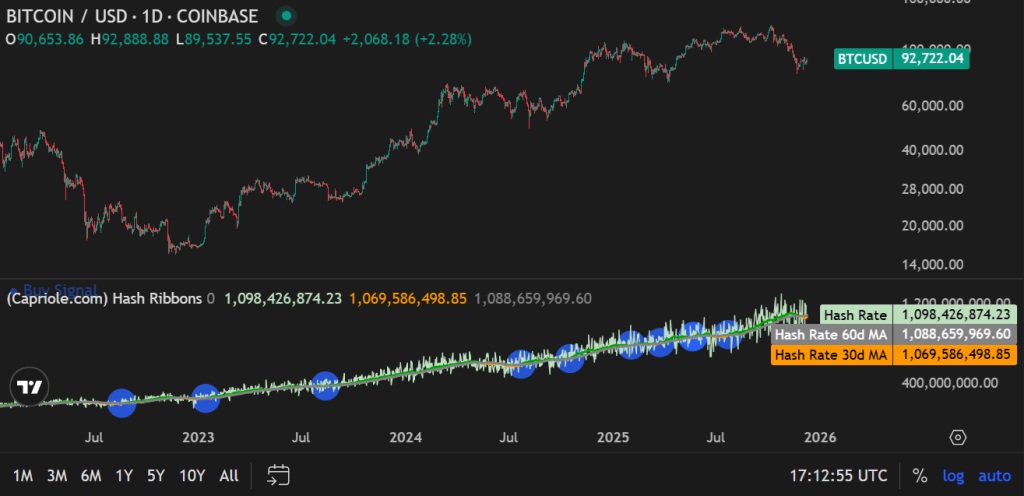Click the first blue buy signal circle
Viewport: 1024px width, 496px height.
[x=121, y=402]
